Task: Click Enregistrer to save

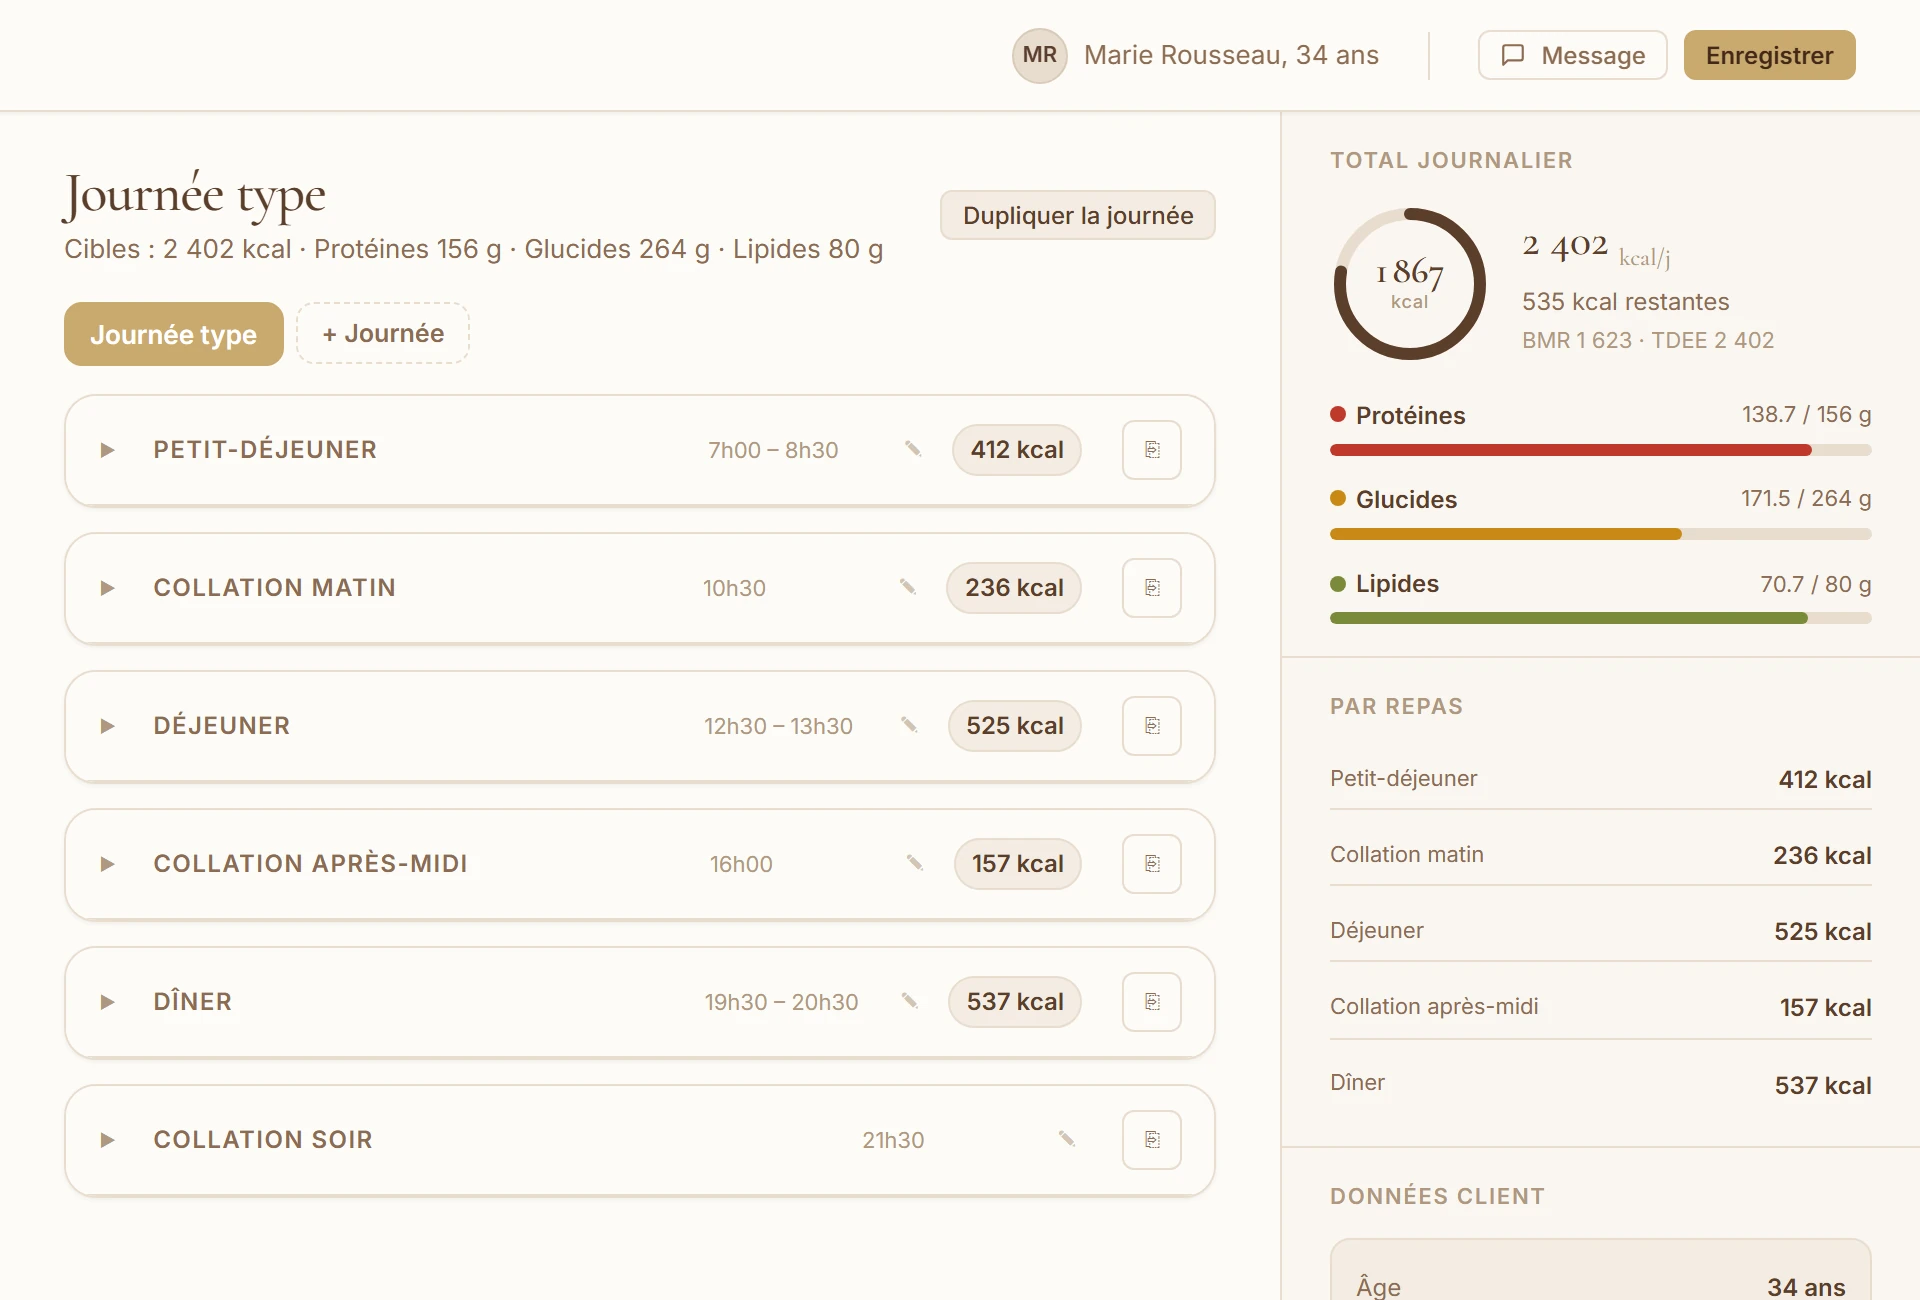Action: coord(1769,55)
